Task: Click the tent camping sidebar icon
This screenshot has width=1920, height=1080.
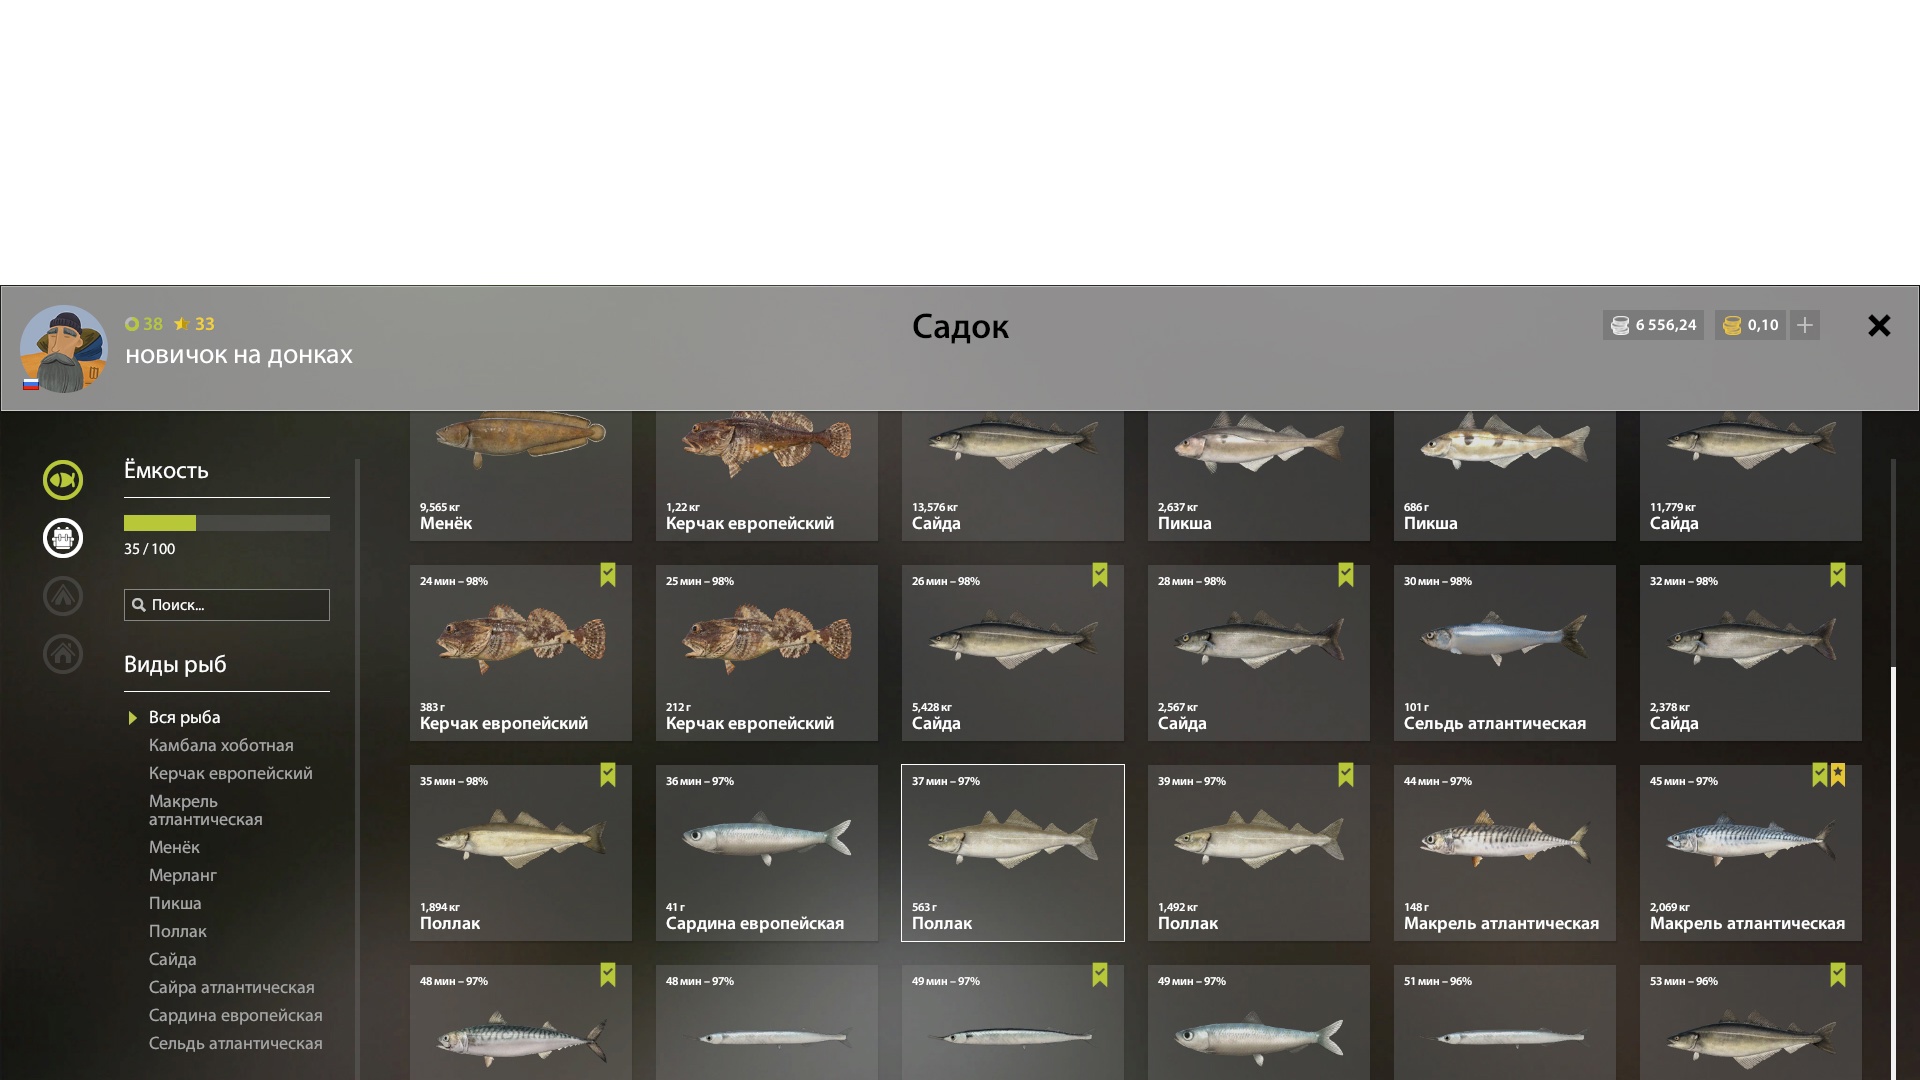Action: pos(63,596)
